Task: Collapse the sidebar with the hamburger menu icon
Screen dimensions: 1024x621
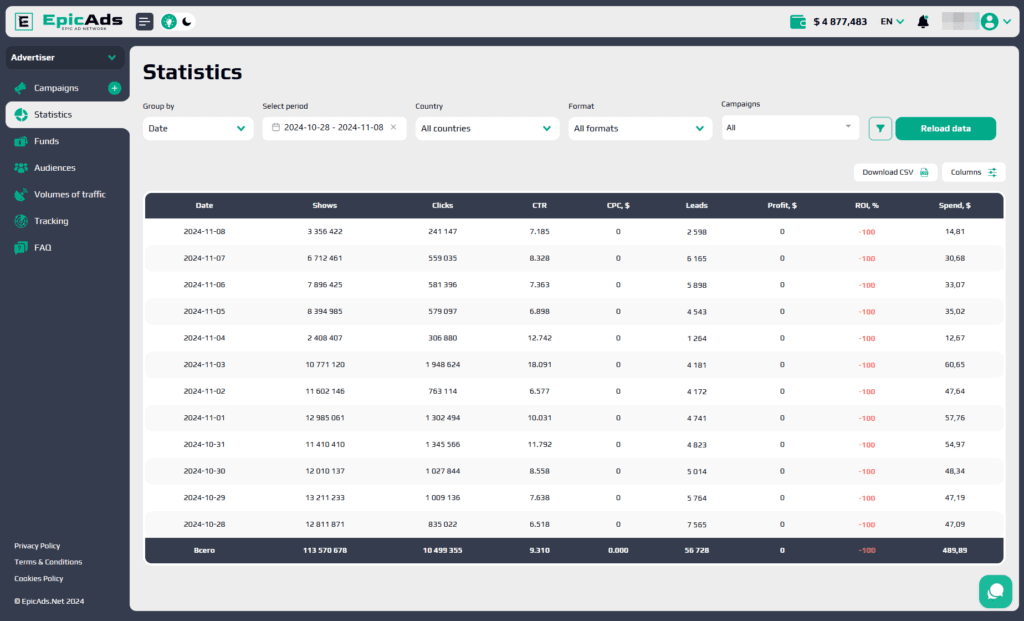Action: click(144, 22)
